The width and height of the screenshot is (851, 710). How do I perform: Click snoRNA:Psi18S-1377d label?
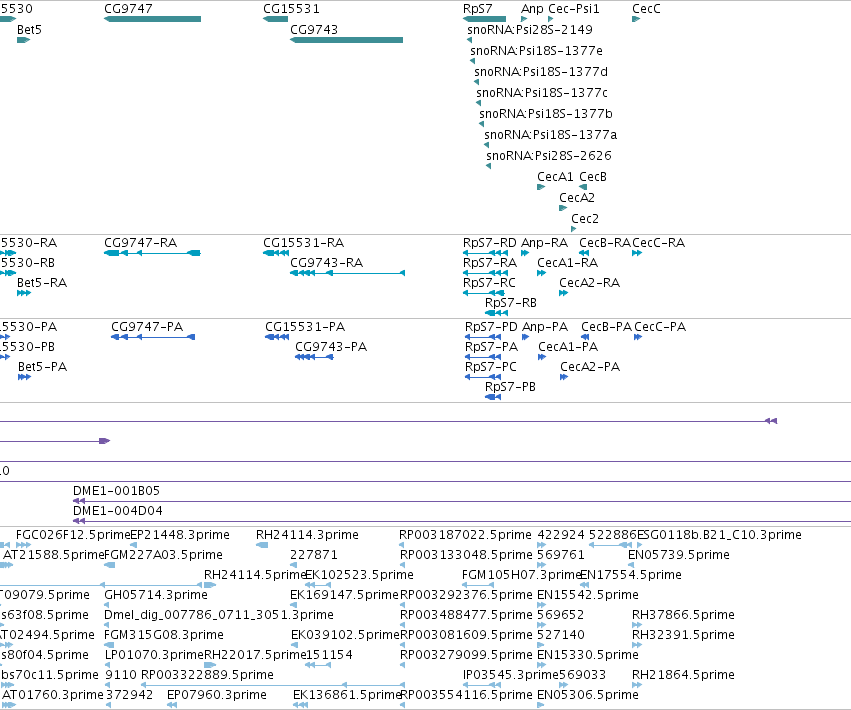click(541, 72)
